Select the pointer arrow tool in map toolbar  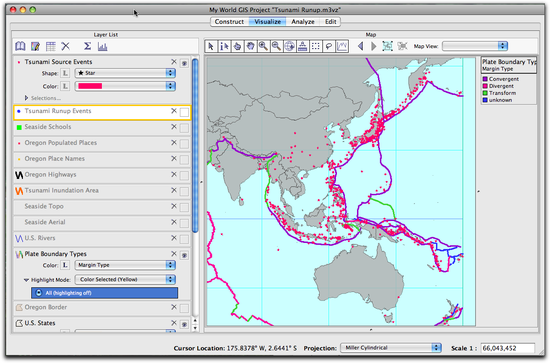211,46
